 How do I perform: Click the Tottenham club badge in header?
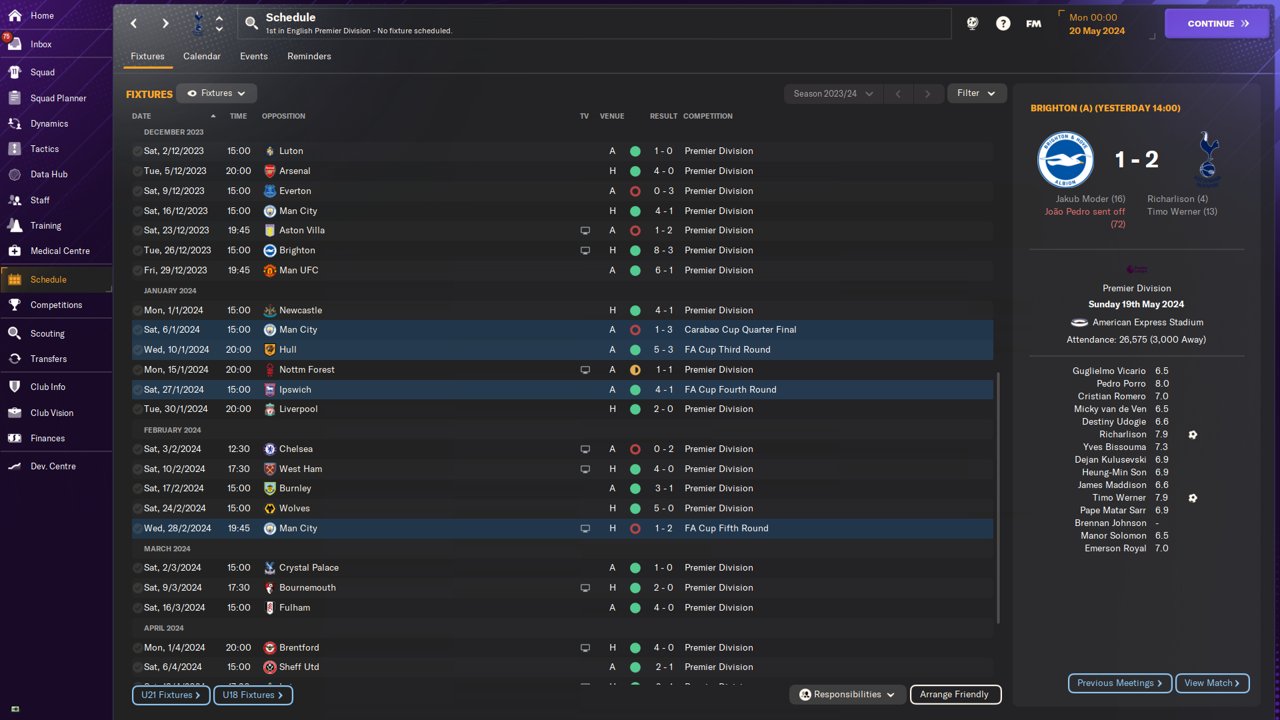pos(197,23)
